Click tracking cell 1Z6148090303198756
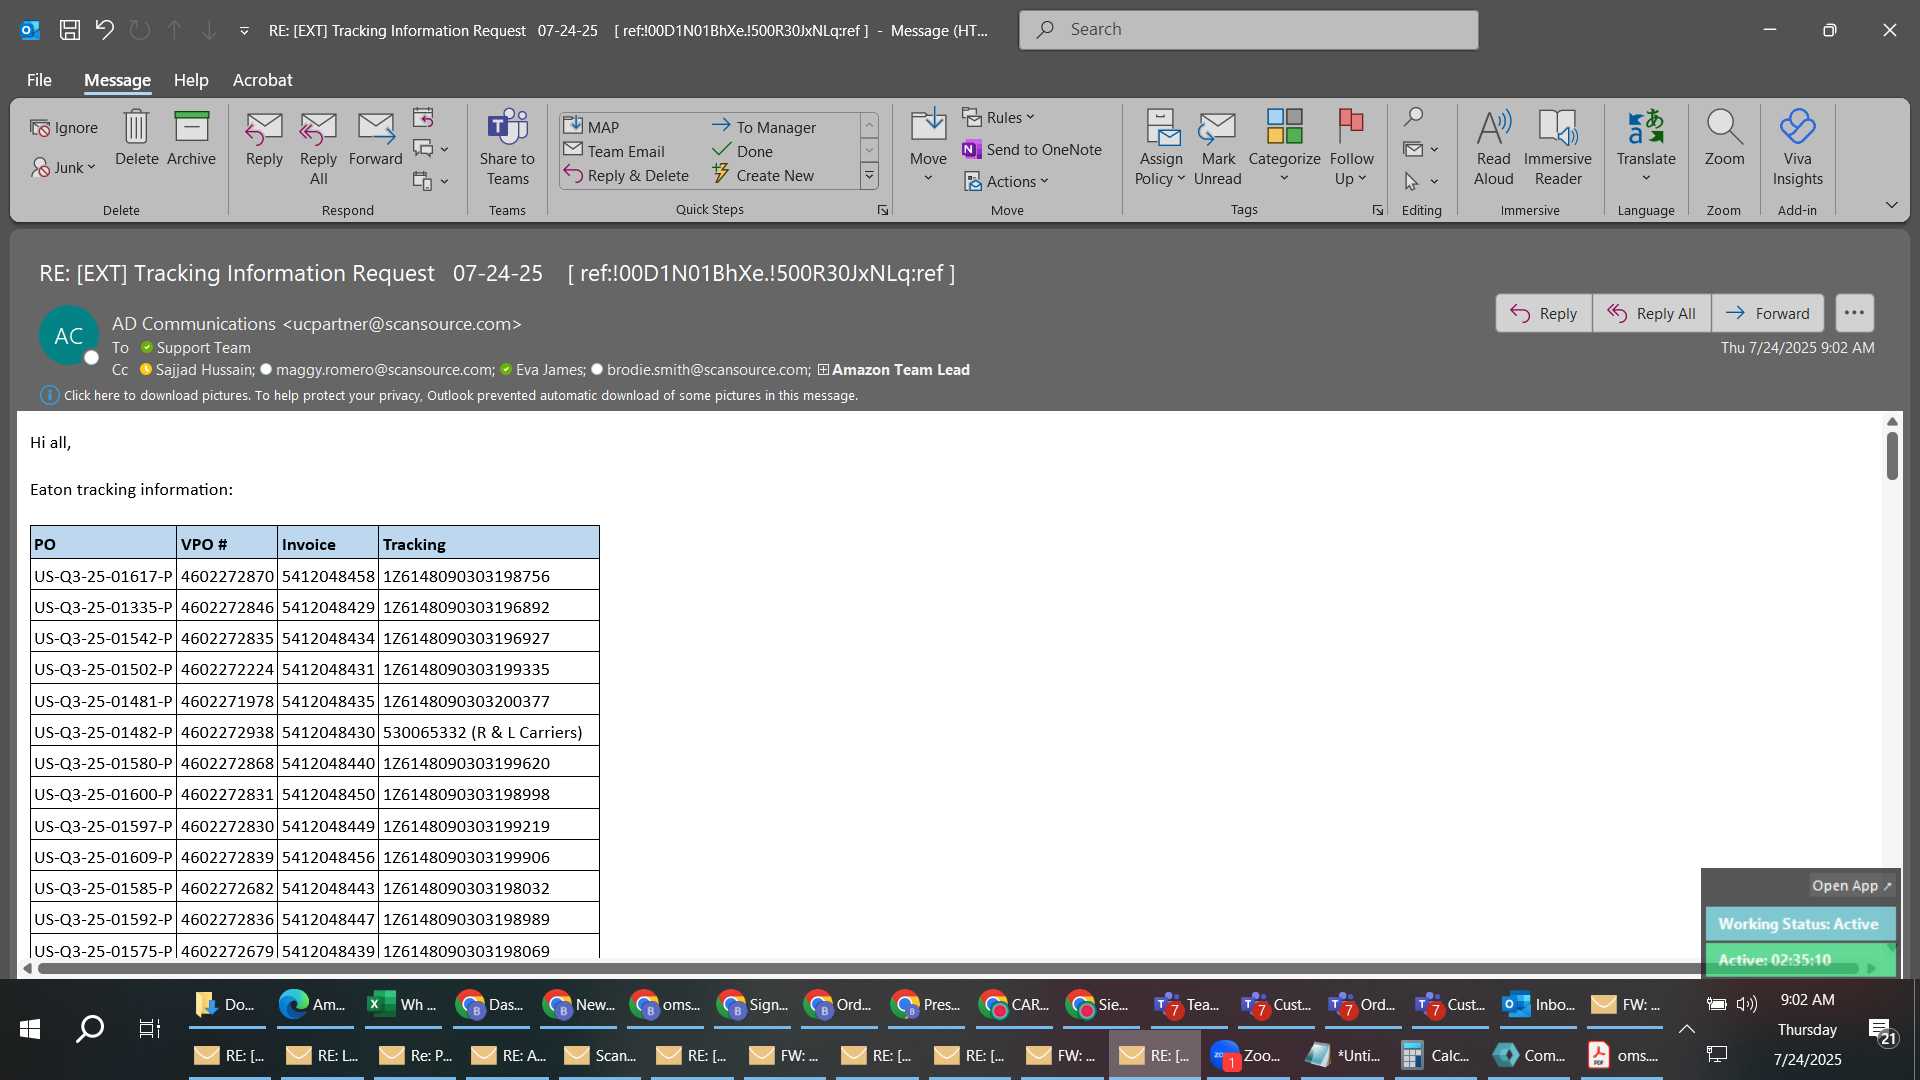The width and height of the screenshot is (1920, 1080). coord(488,576)
